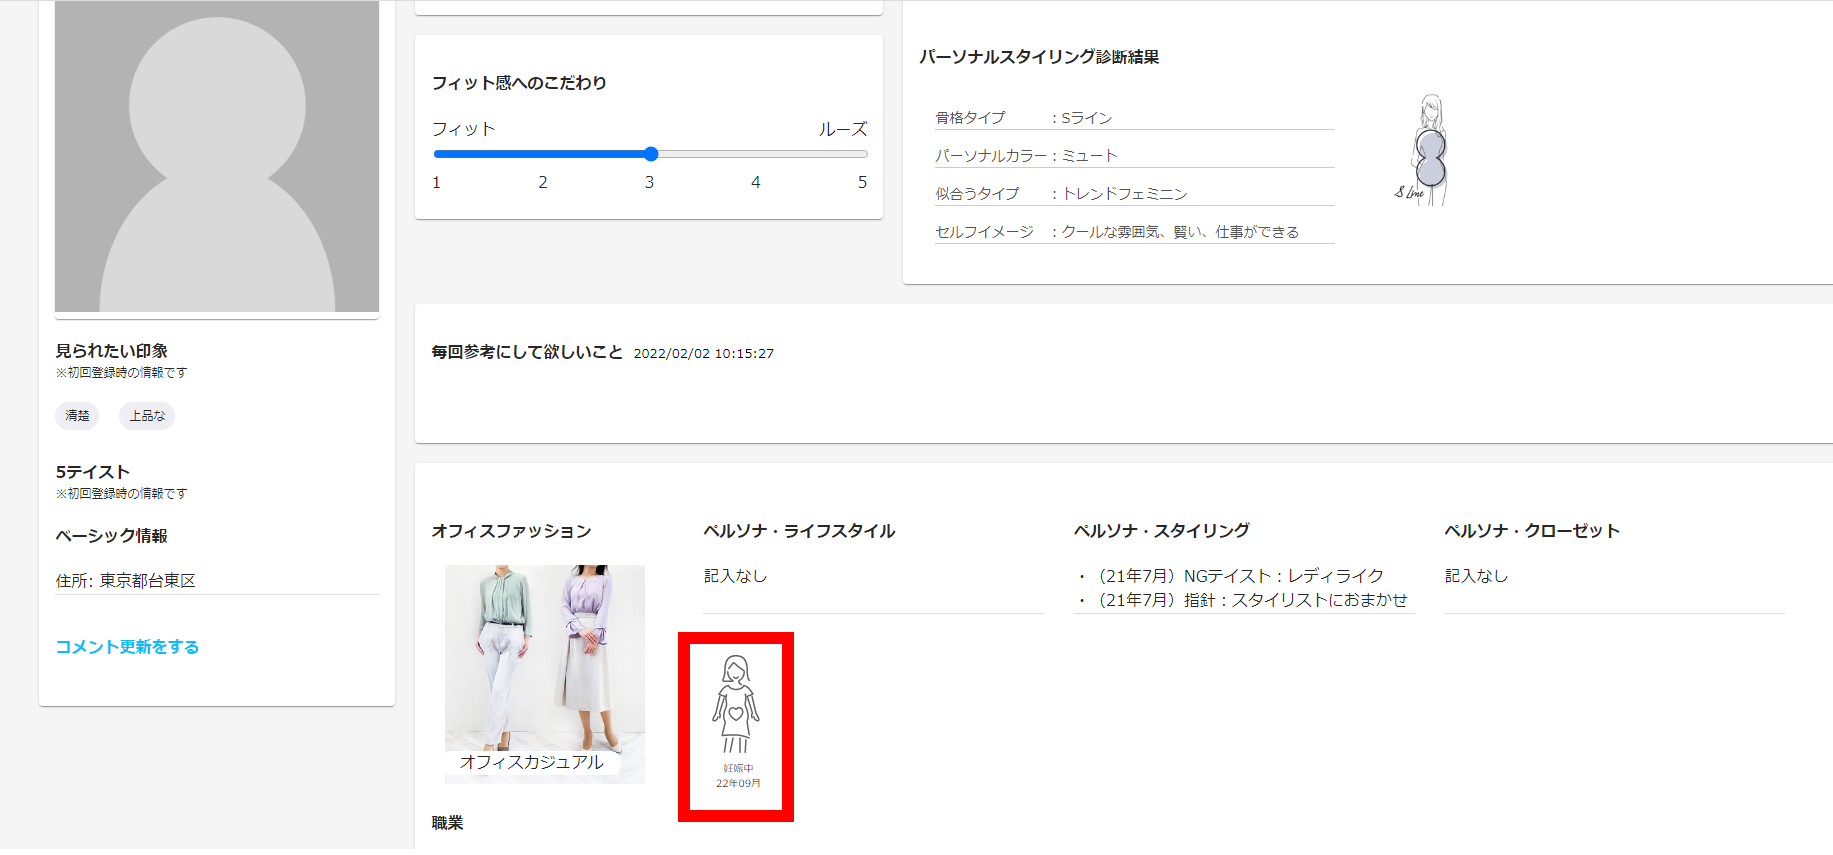The image size is (1833, 855).
Task: Click the 清楚 impression tag chip
Action: (x=77, y=416)
